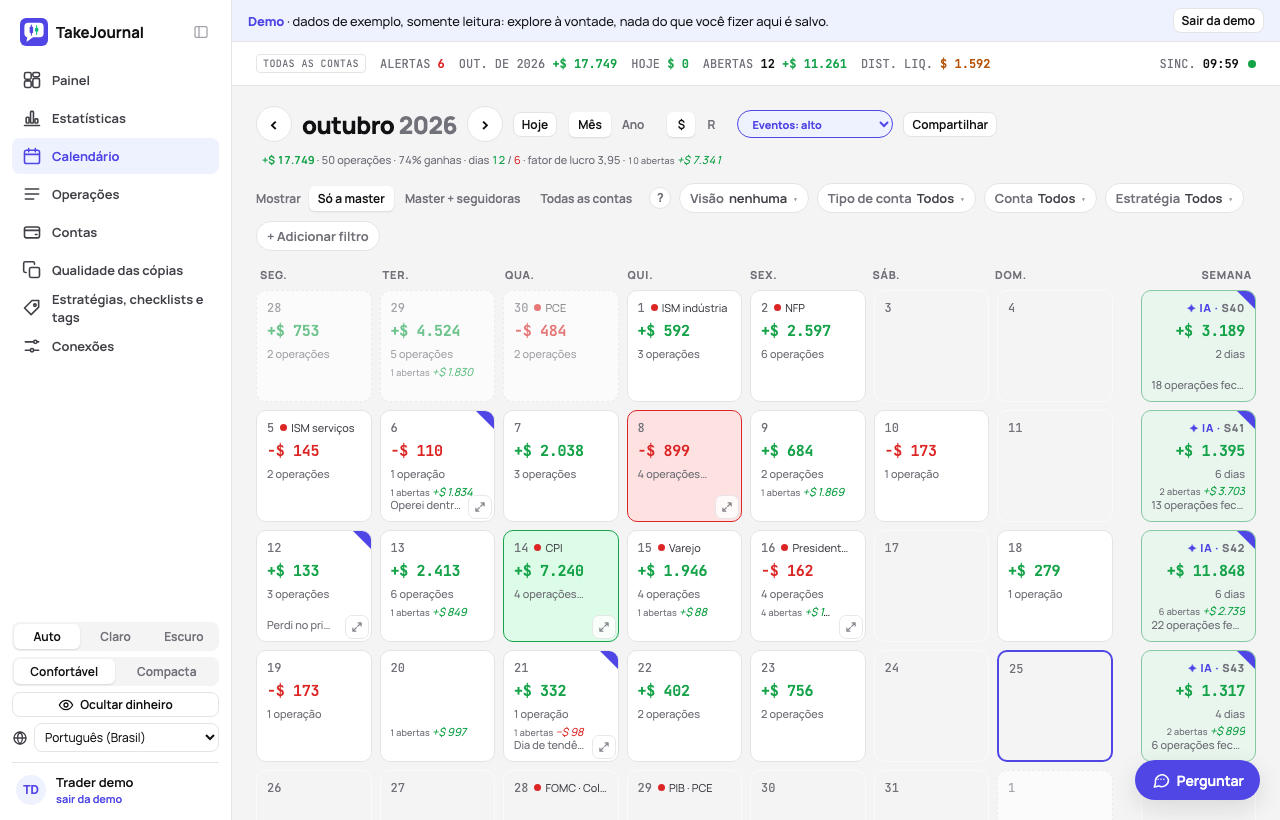Click + Adicionar filtro button
1280x820 pixels.
tap(318, 236)
